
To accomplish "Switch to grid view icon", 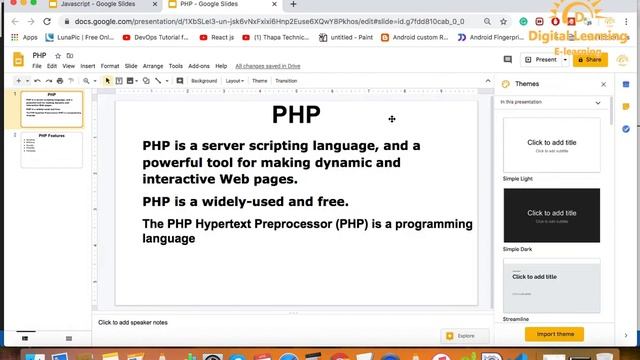I will pyautogui.click(x=69, y=338).
